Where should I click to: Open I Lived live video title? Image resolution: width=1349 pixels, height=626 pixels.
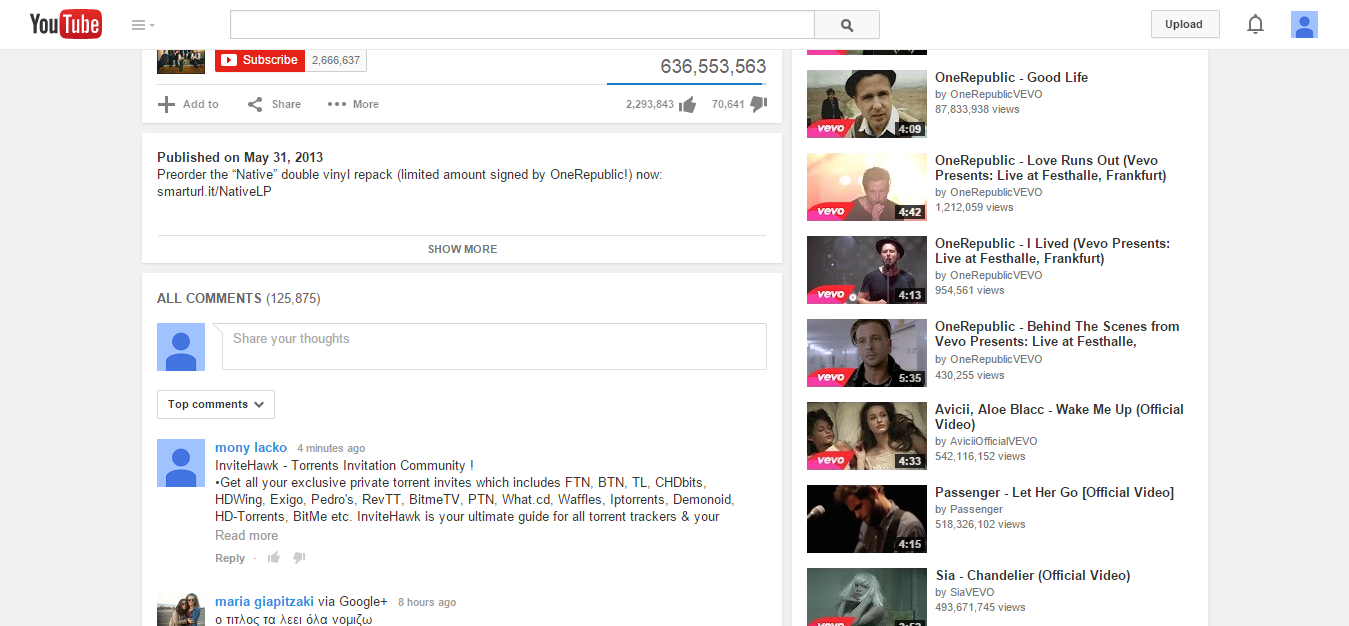1052,251
